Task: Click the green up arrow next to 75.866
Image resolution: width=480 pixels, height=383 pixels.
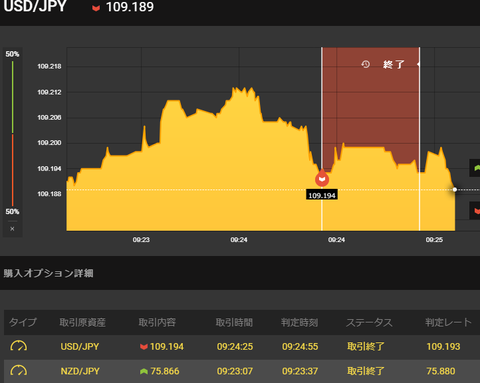Action: point(144,371)
